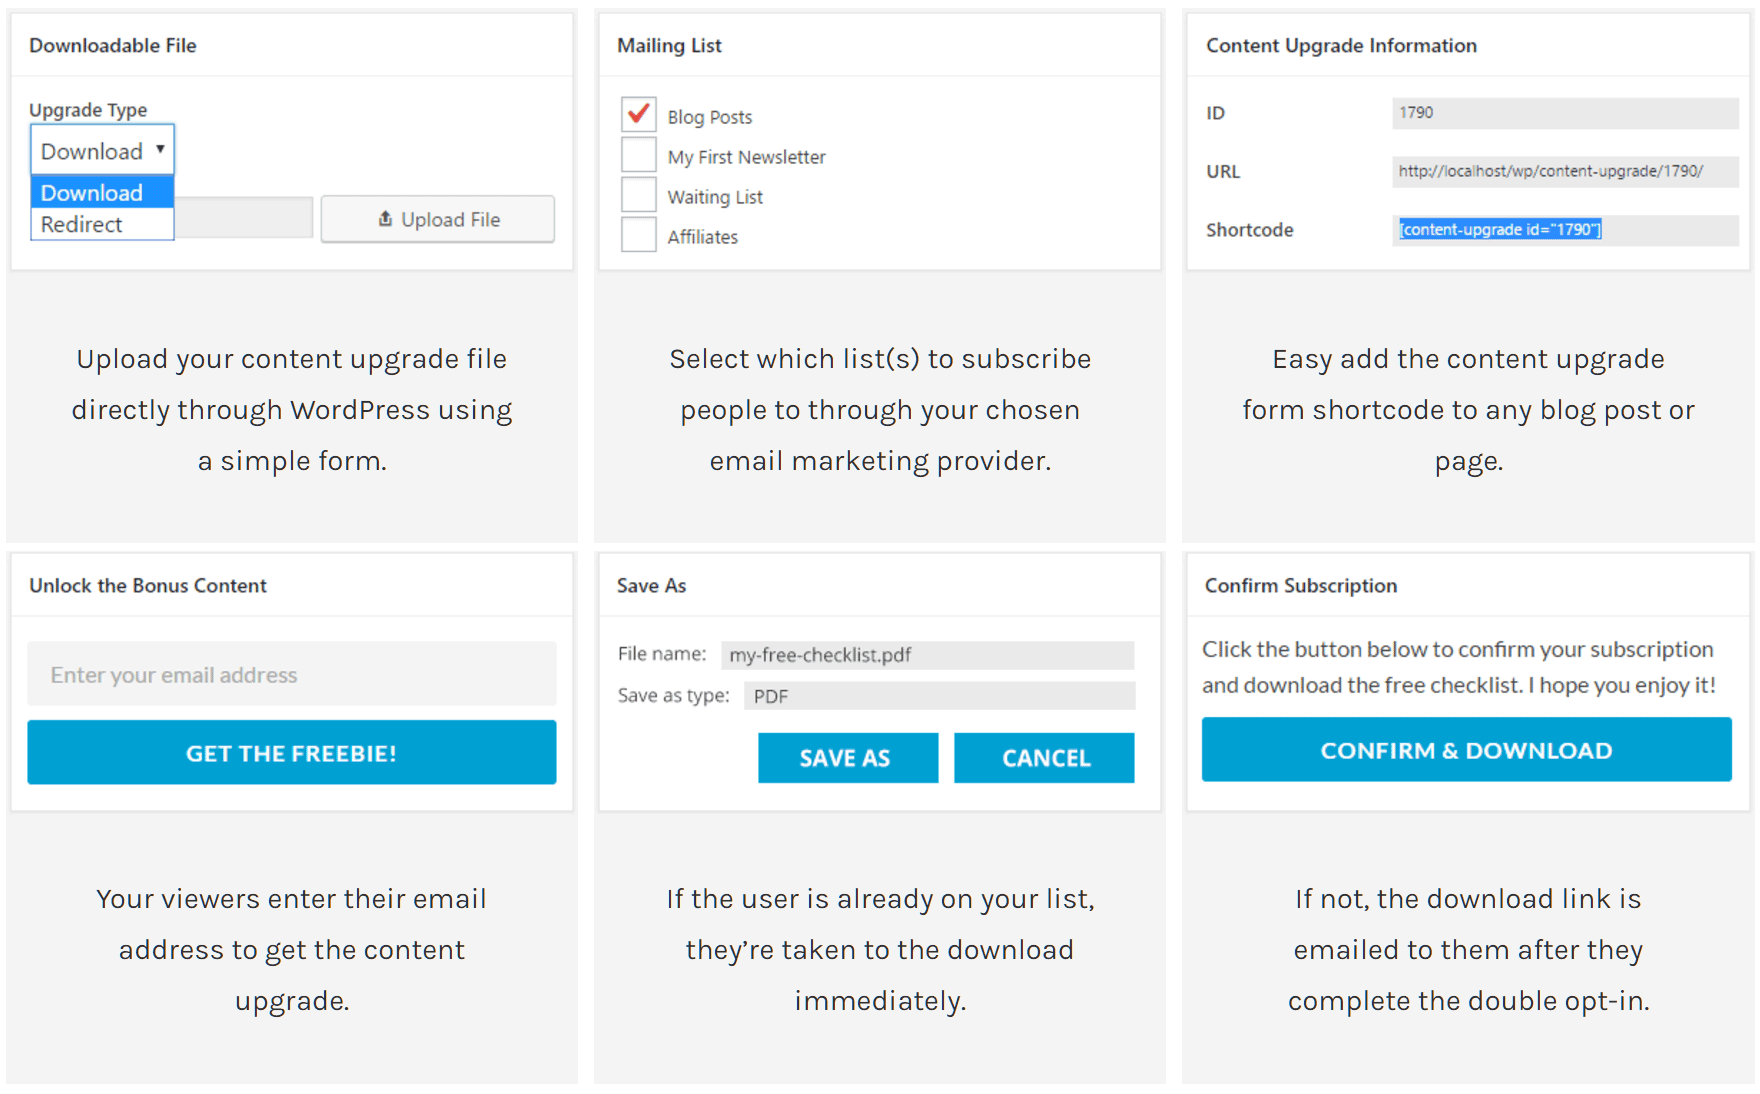The image size is (1760, 1094).
Task: Check the "My First Newsletter" mailing list
Action: [638, 154]
